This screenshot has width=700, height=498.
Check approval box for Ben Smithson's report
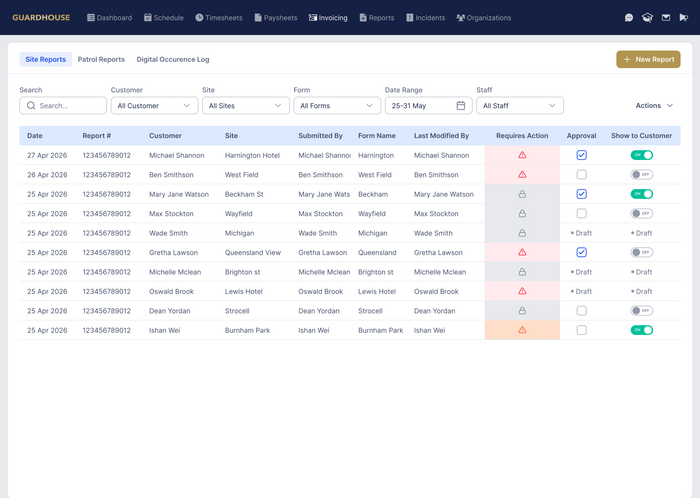pyautogui.click(x=581, y=174)
